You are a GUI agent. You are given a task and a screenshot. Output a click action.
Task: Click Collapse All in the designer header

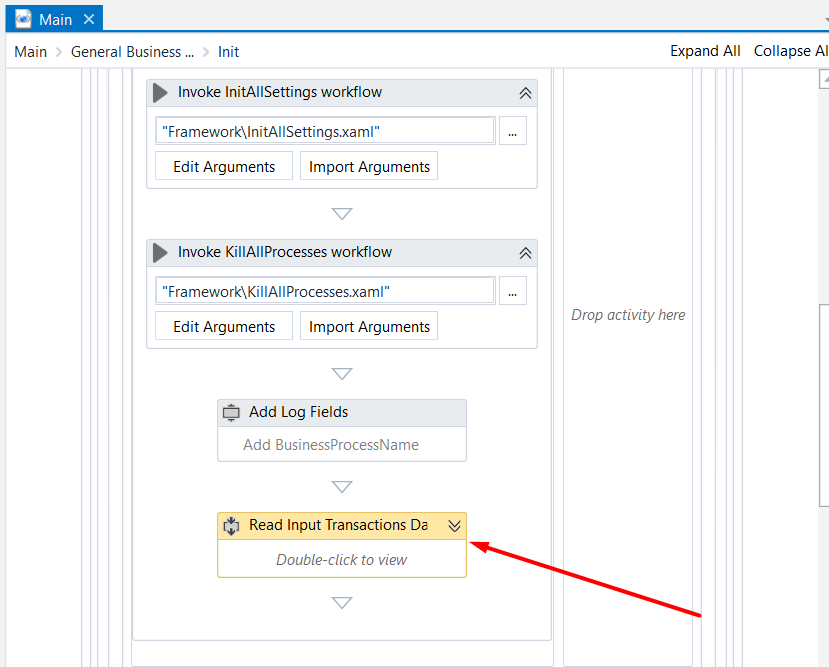click(790, 51)
